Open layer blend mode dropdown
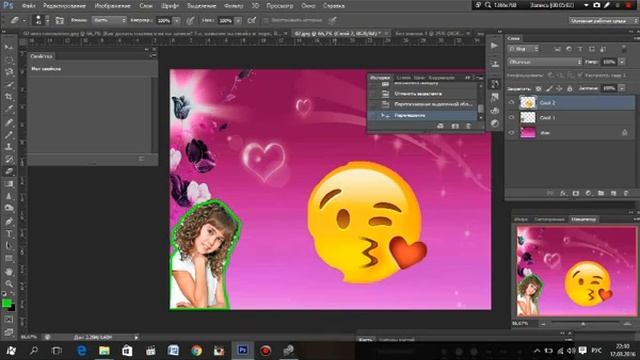 [x=545, y=62]
